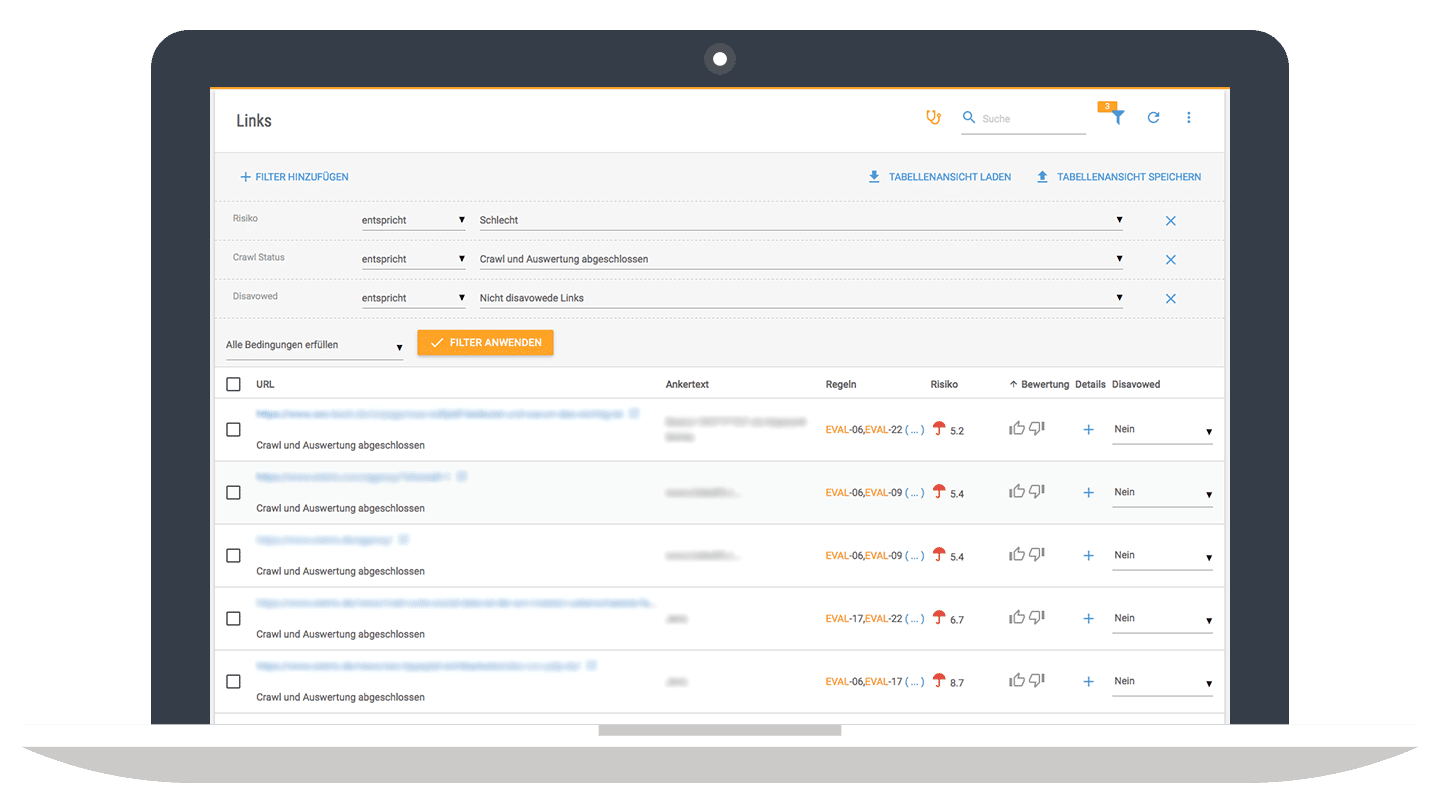This screenshot has height=812, width=1440.
Task: Click the refresh icon in header
Action: tap(1153, 118)
